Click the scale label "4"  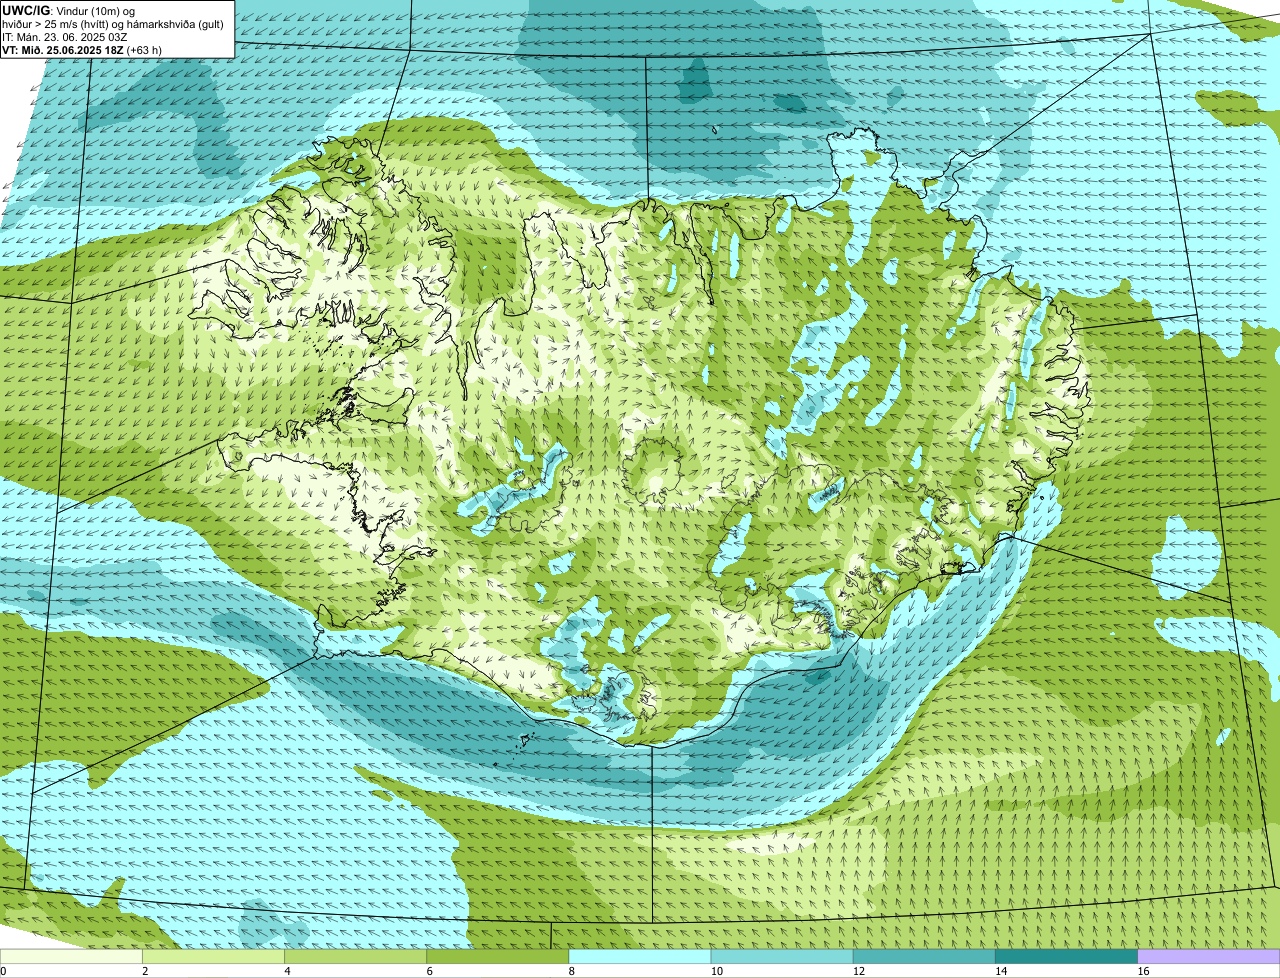(x=287, y=971)
